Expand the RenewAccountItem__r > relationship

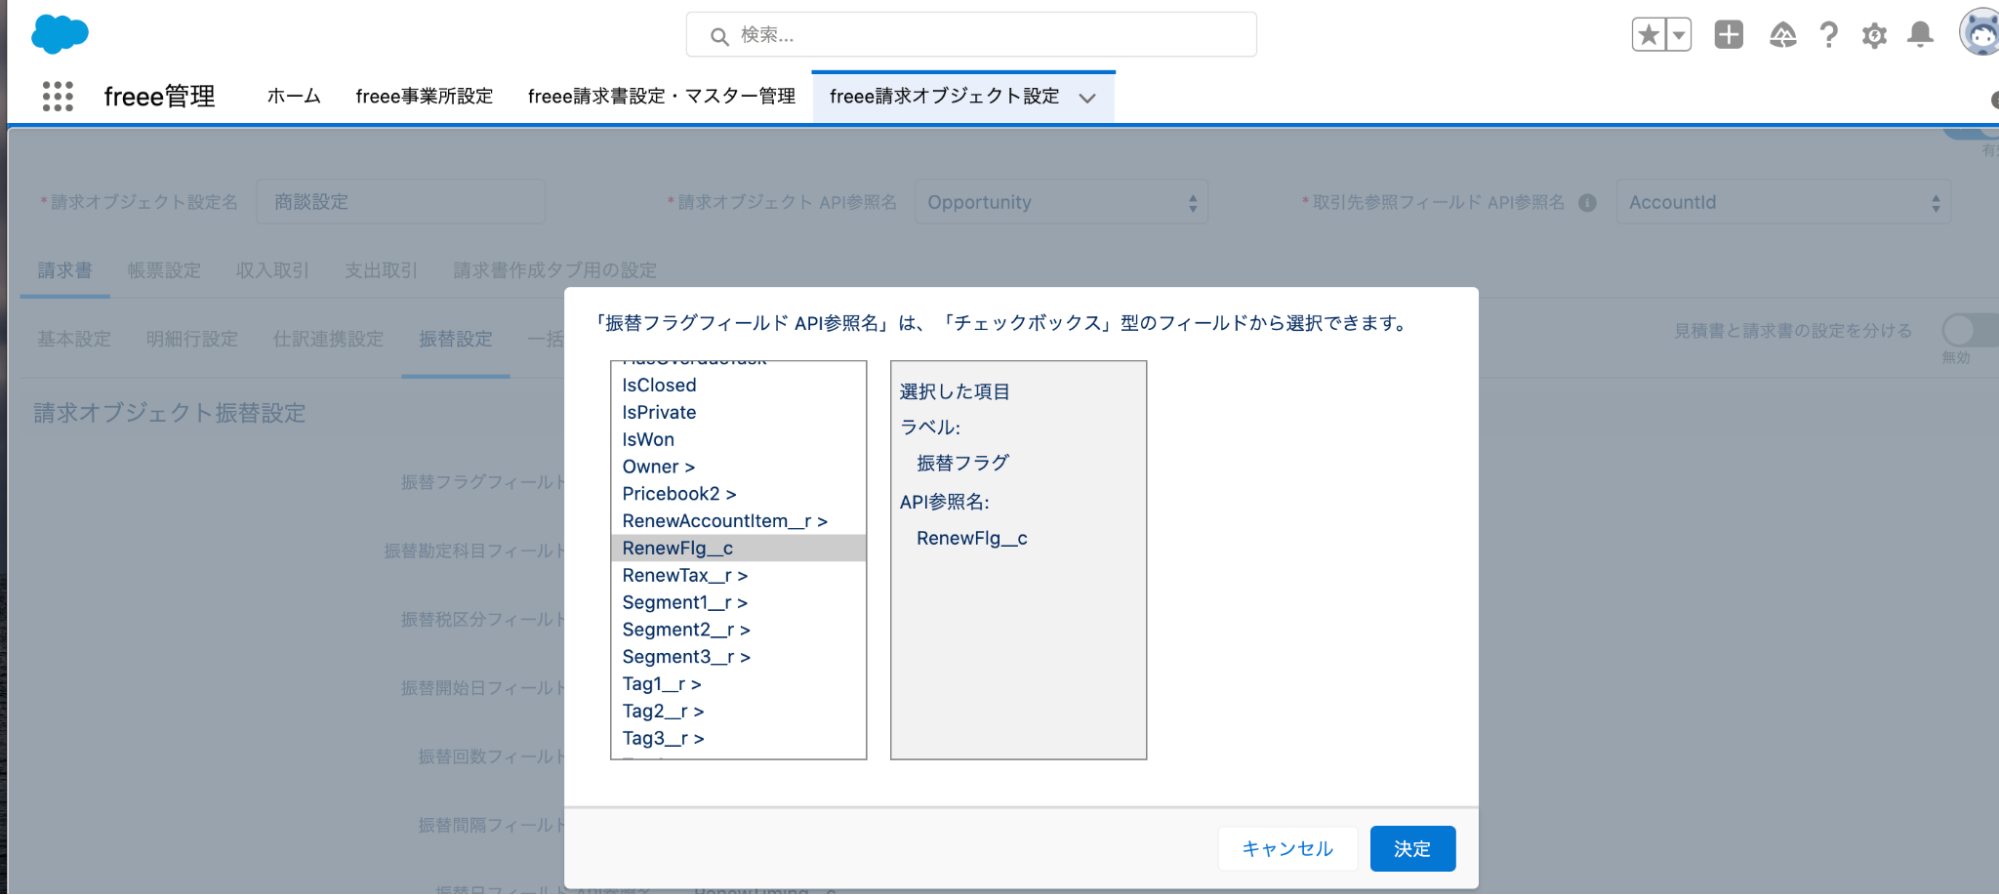(x=738, y=521)
